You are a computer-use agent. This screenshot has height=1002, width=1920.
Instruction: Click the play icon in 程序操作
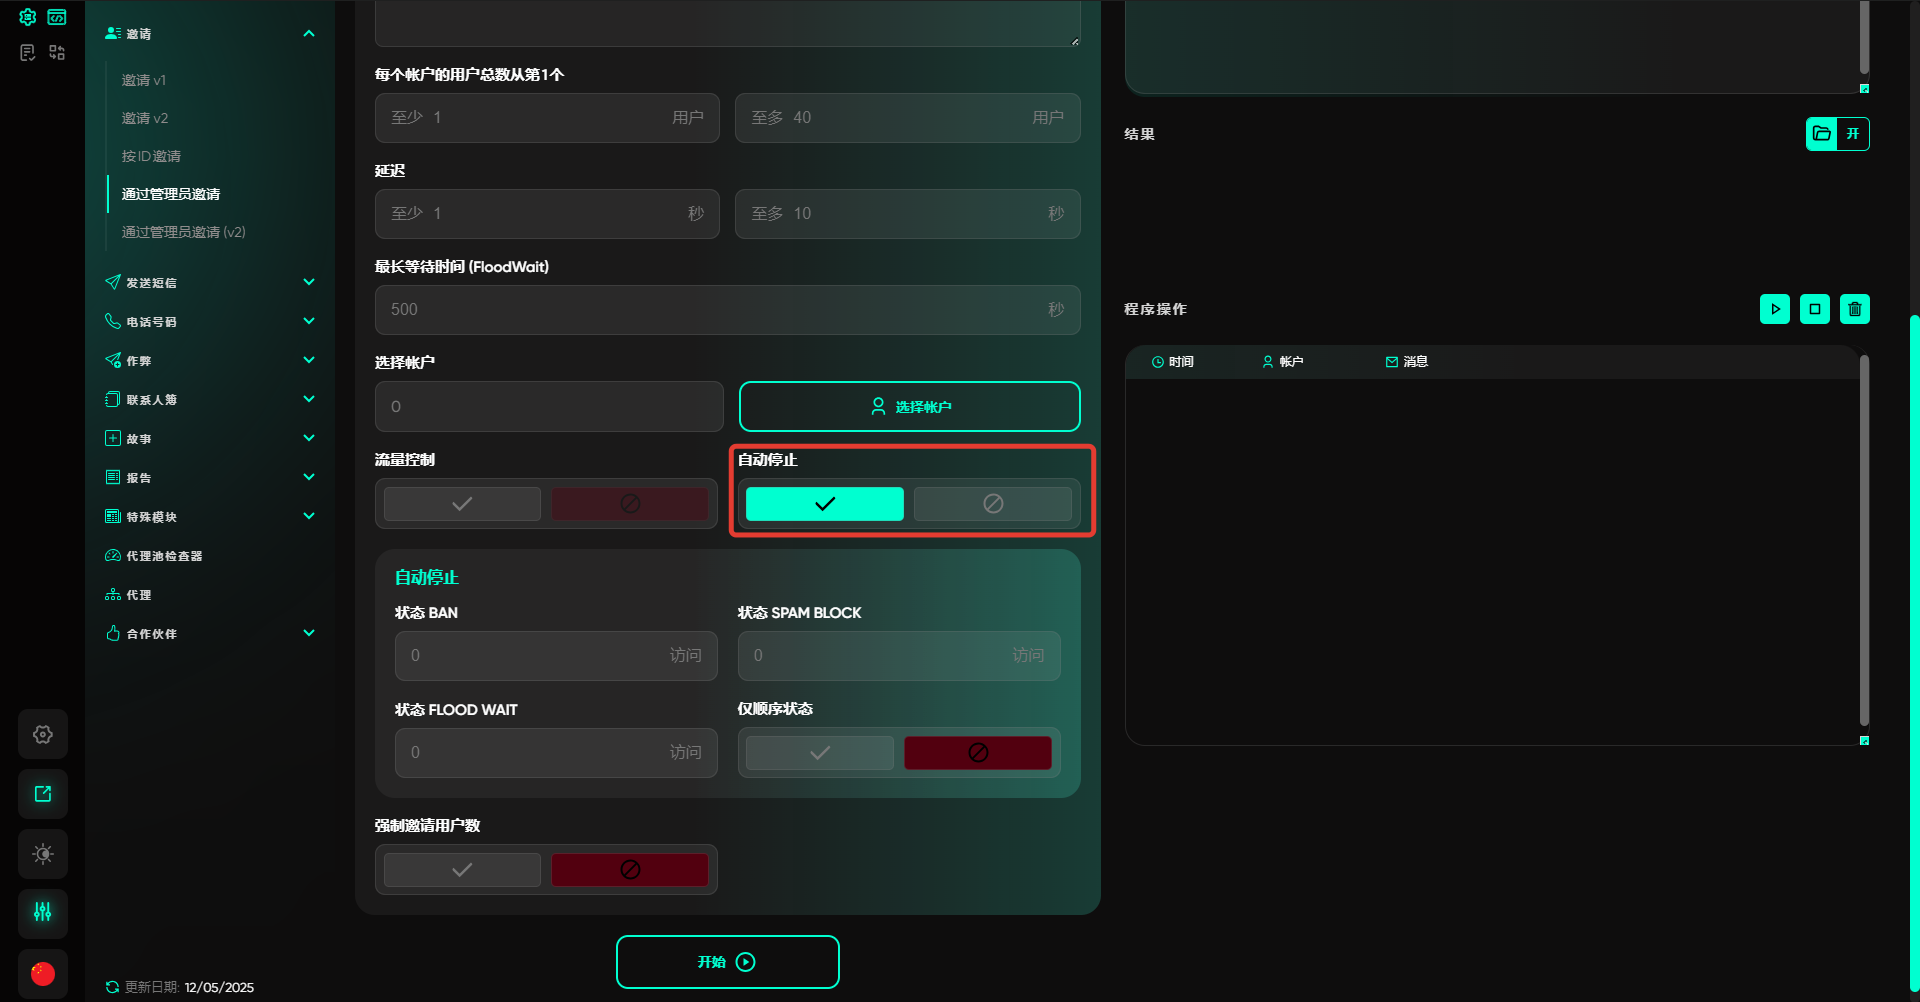coord(1774,309)
